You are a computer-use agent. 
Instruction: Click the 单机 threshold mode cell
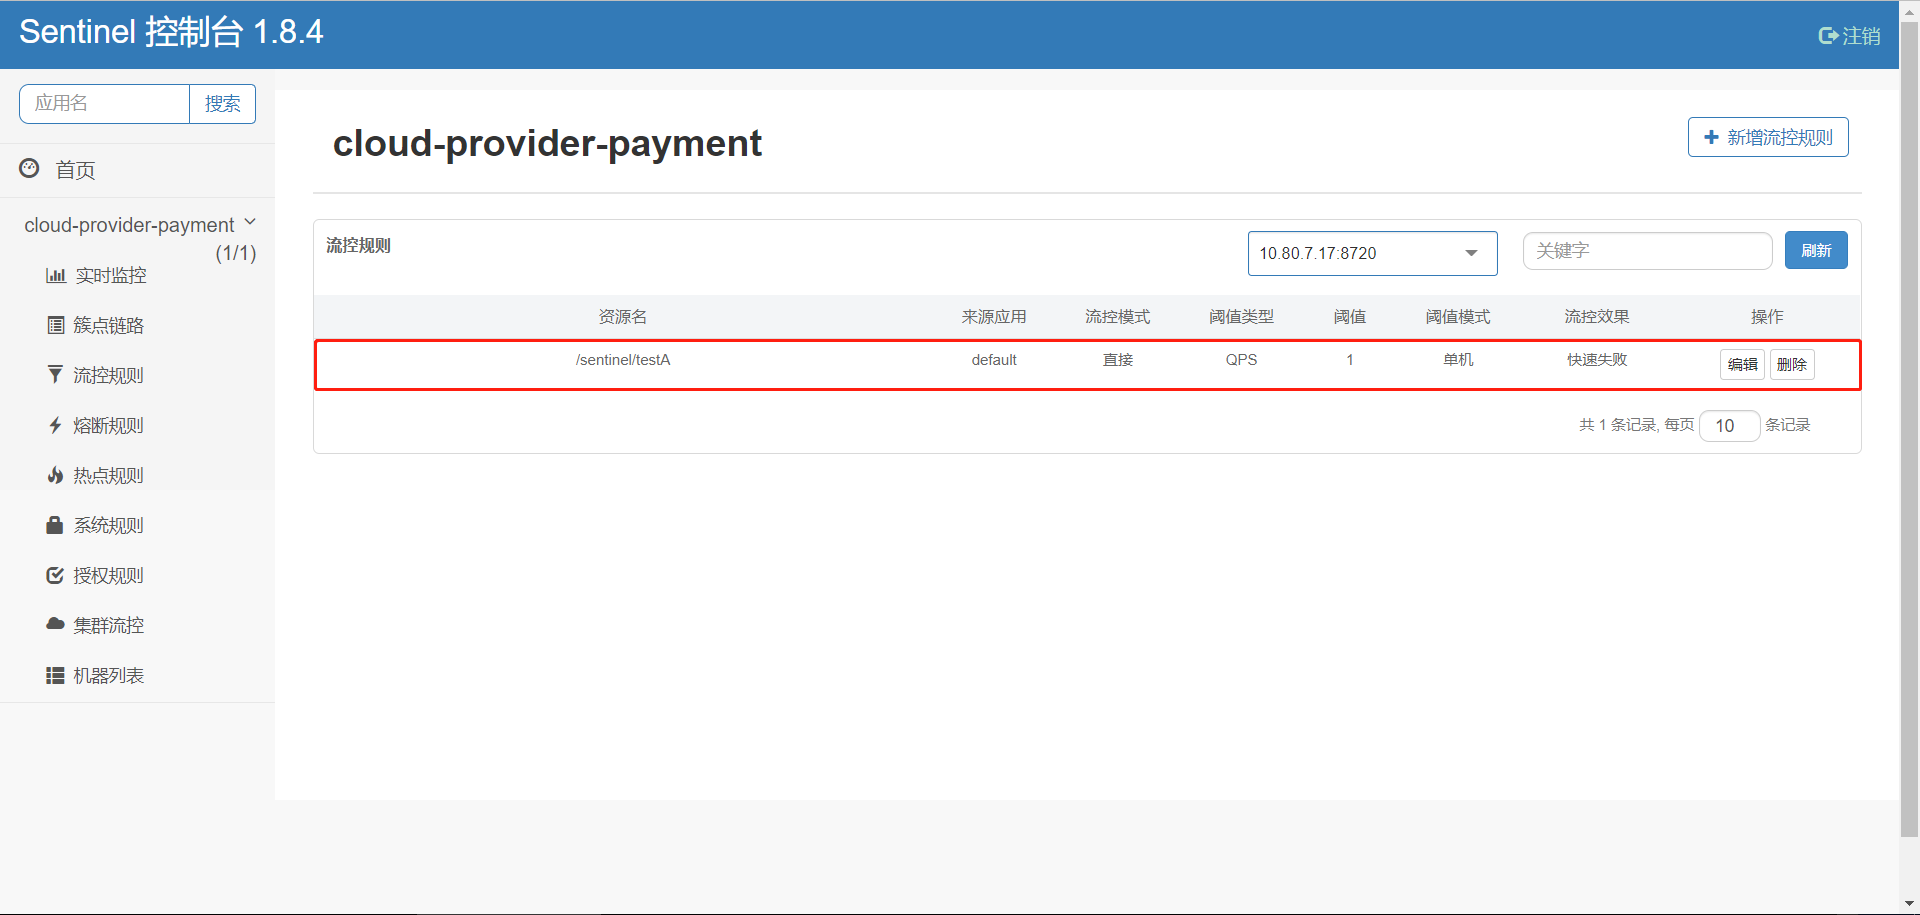1458,360
